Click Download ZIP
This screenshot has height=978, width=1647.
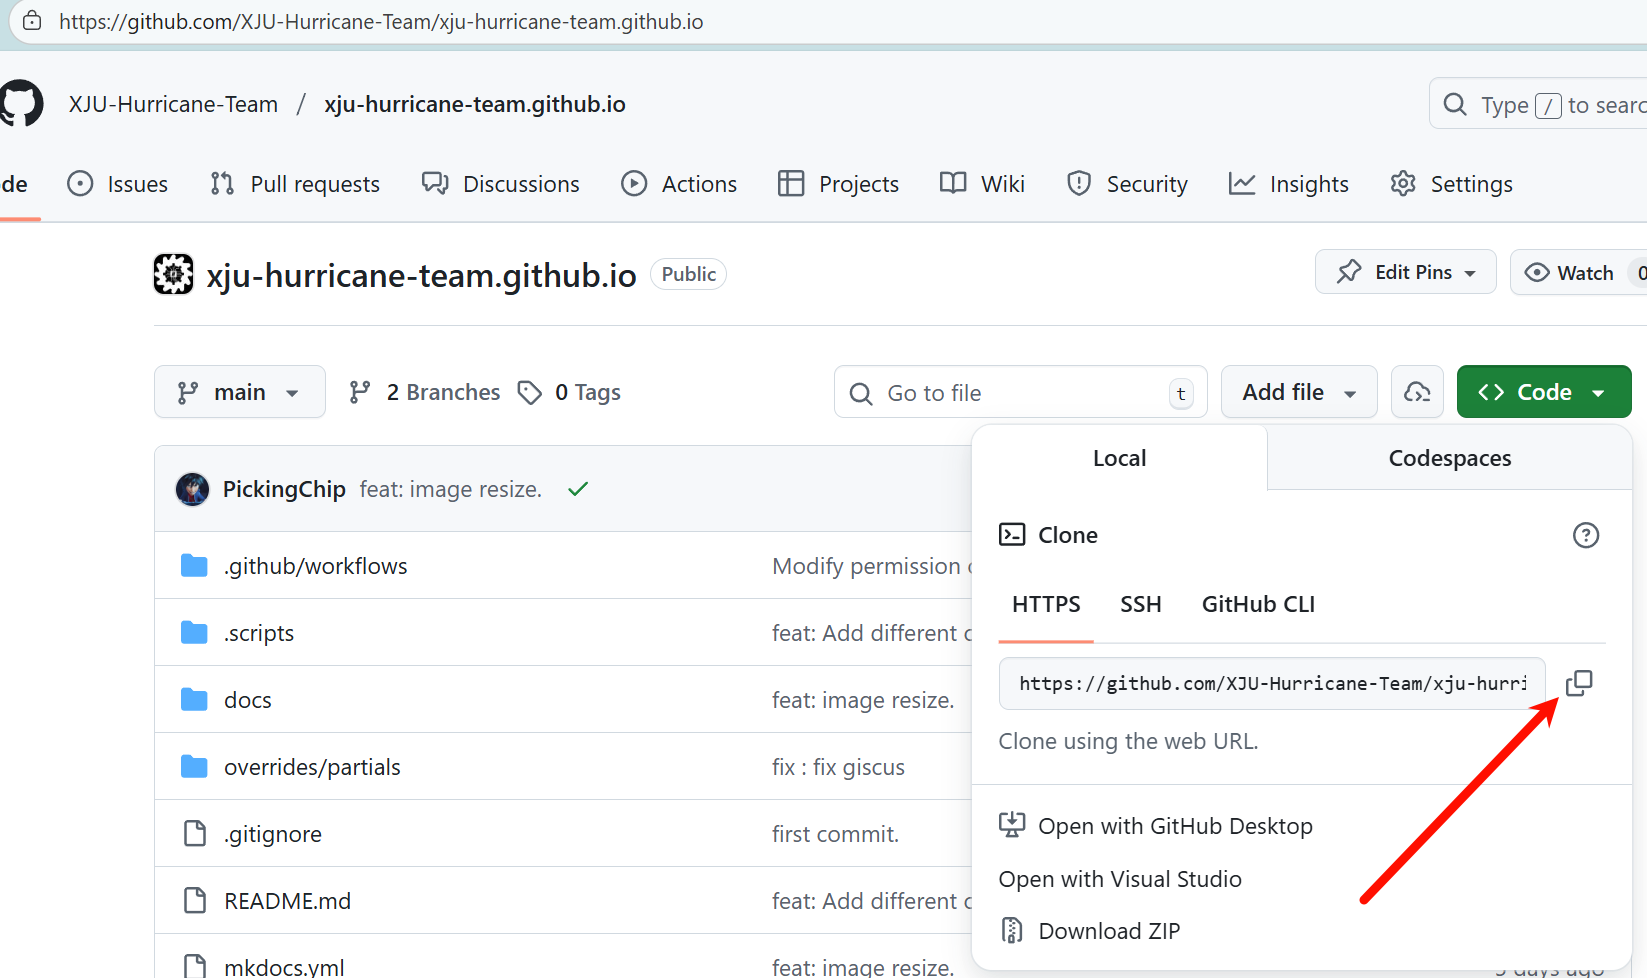pyautogui.click(x=1108, y=931)
